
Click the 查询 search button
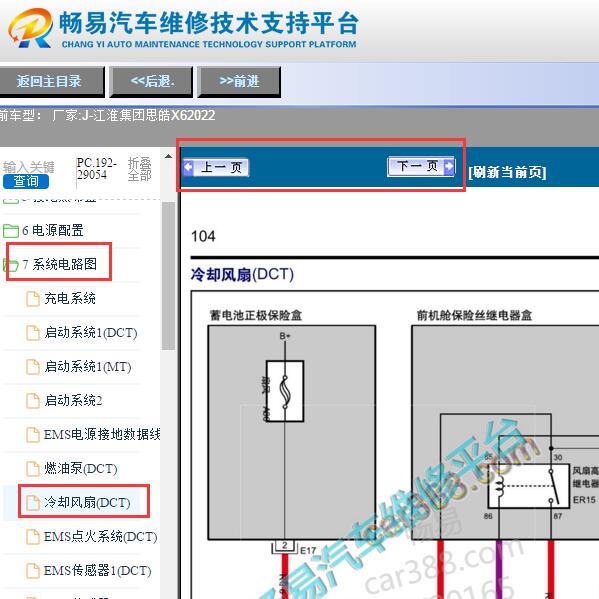pyautogui.click(x=26, y=181)
